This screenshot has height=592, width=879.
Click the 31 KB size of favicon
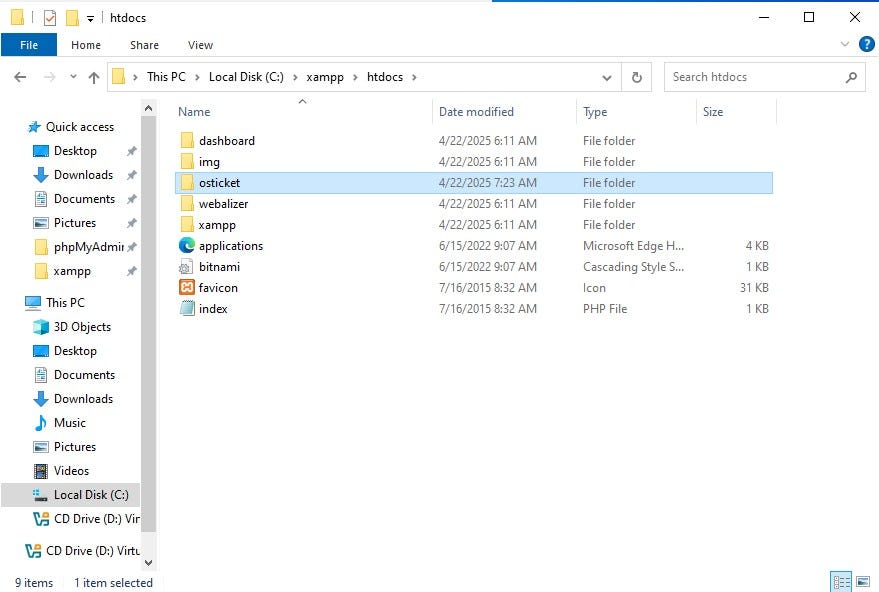point(754,288)
